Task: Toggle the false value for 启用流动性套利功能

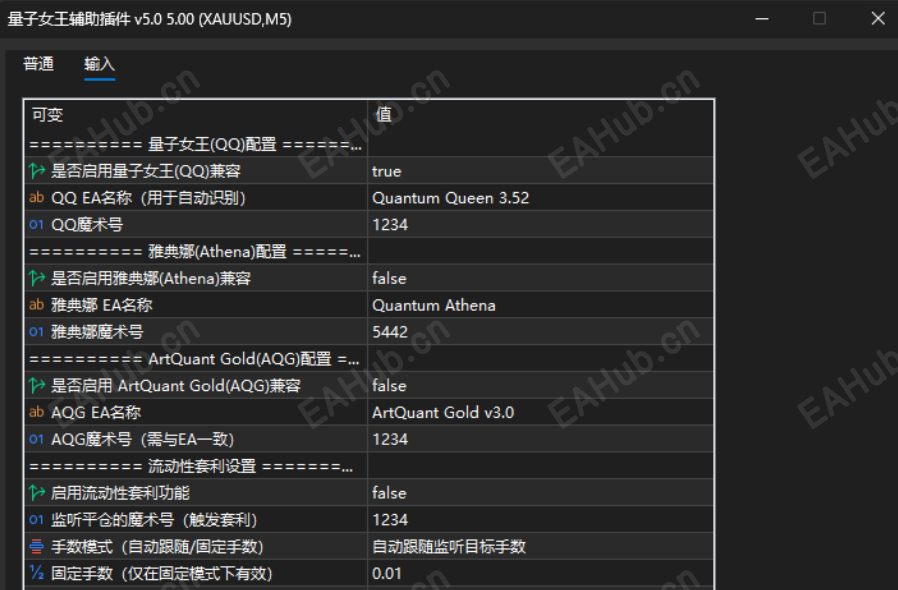Action: 540,493
